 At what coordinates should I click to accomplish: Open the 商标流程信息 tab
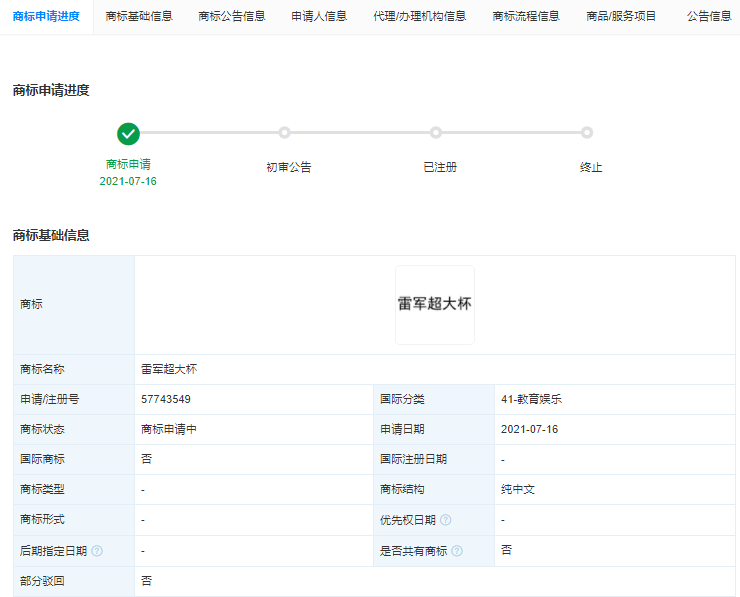[526, 17]
